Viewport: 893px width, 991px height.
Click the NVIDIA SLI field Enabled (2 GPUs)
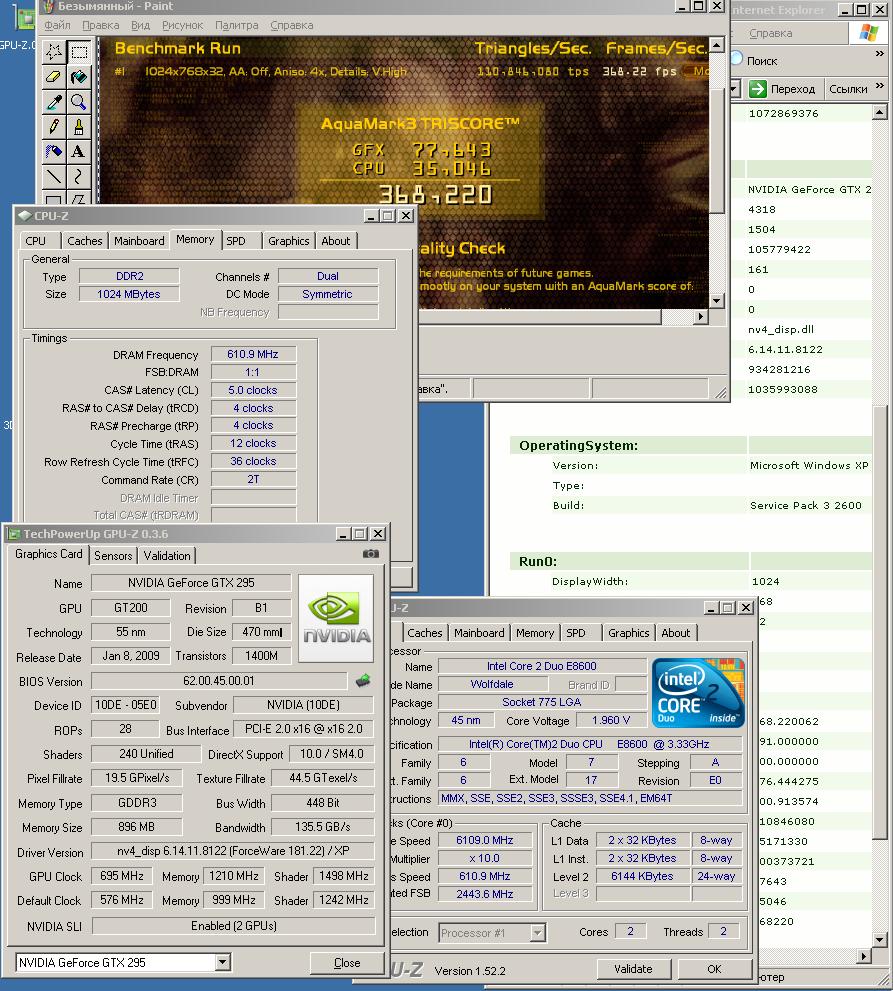pyautogui.click(x=233, y=925)
